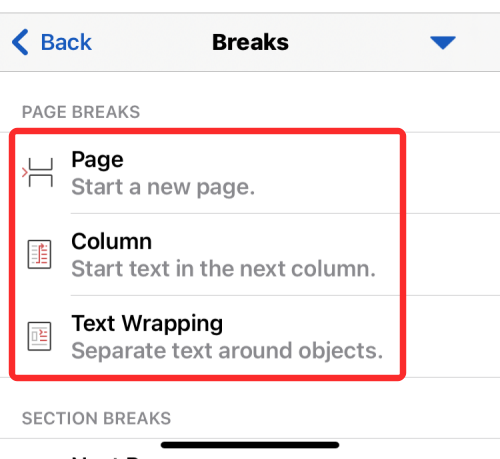
Task: Tap 'Start a new page.' description
Action: pos(163,187)
